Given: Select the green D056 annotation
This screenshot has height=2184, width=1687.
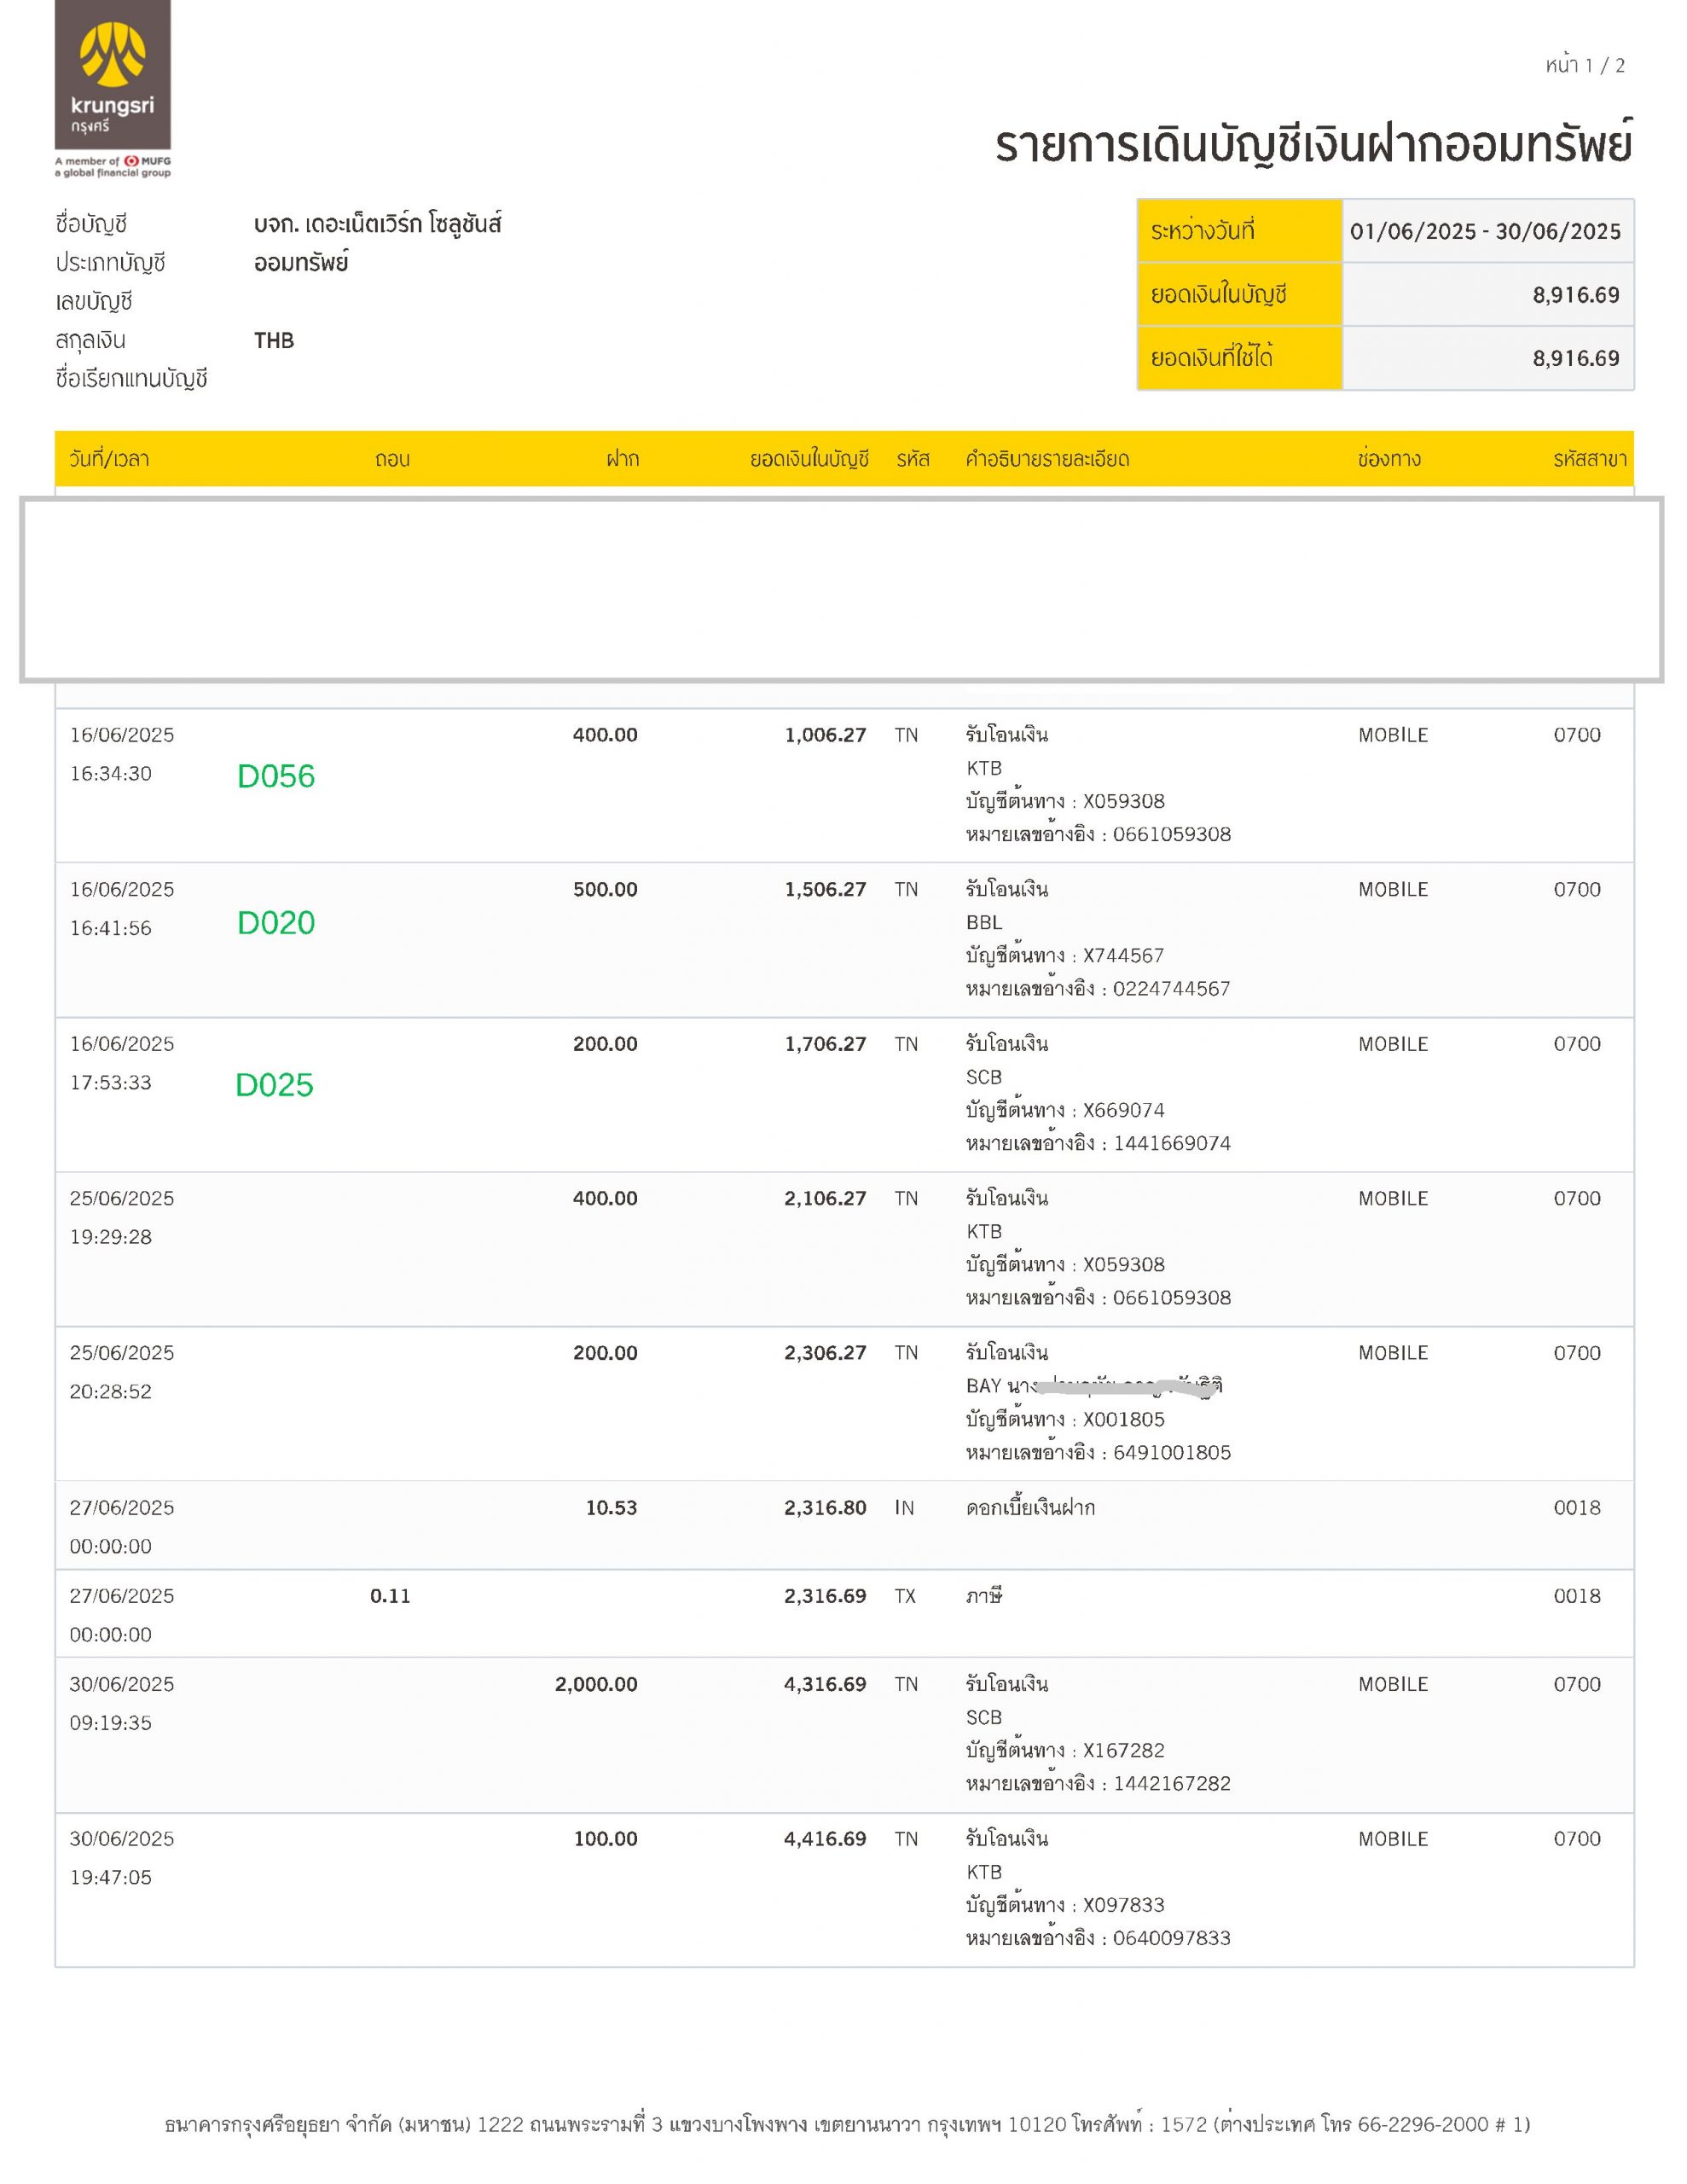Looking at the screenshot, I should click(x=276, y=776).
